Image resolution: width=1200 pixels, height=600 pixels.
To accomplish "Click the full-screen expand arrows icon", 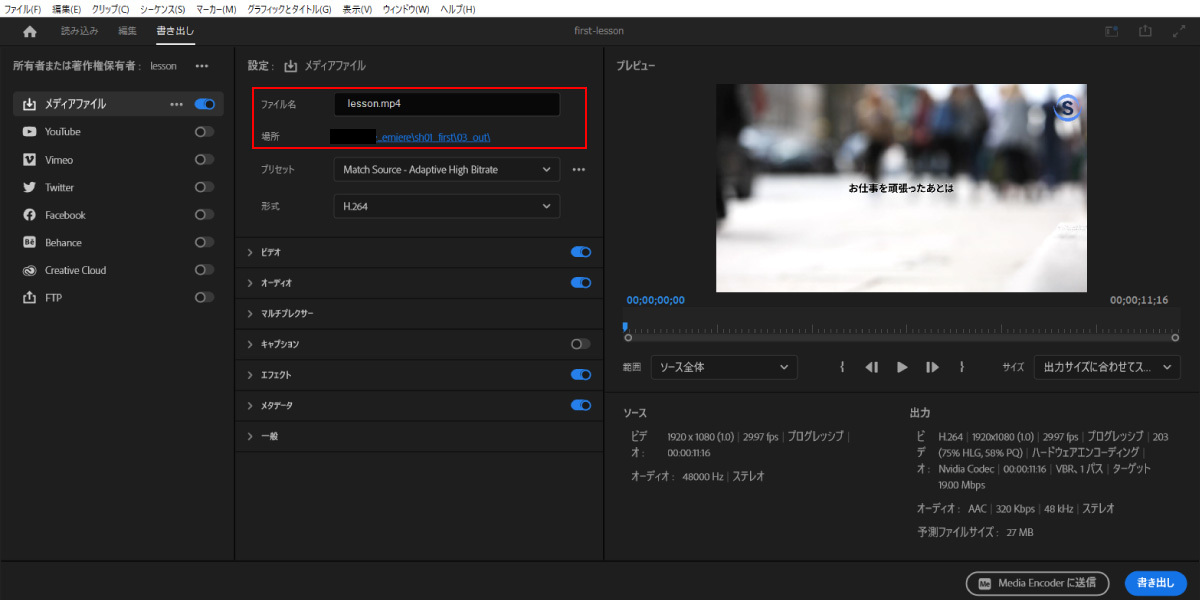I will (1179, 31).
